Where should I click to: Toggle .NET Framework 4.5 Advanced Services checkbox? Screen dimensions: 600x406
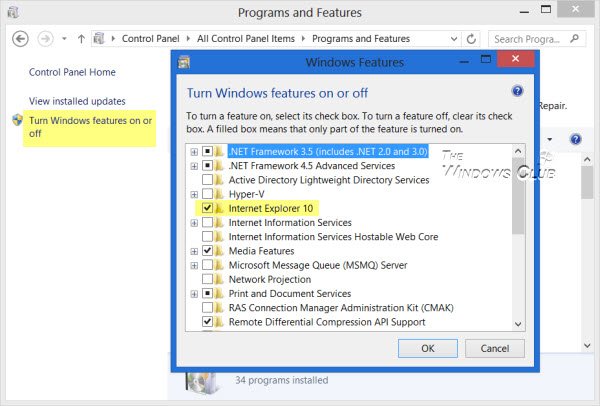tap(207, 165)
